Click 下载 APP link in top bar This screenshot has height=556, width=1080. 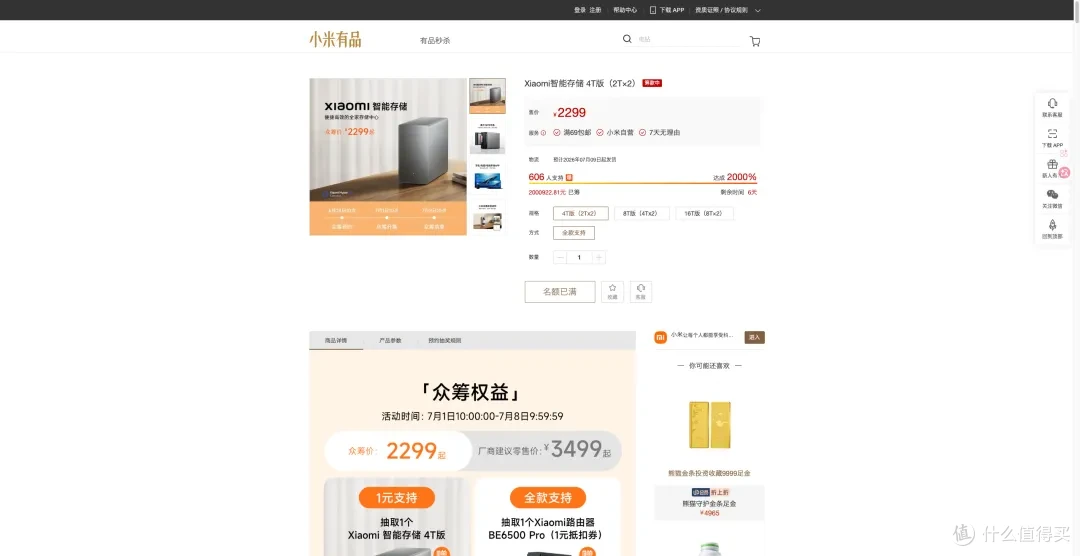tap(672, 10)
